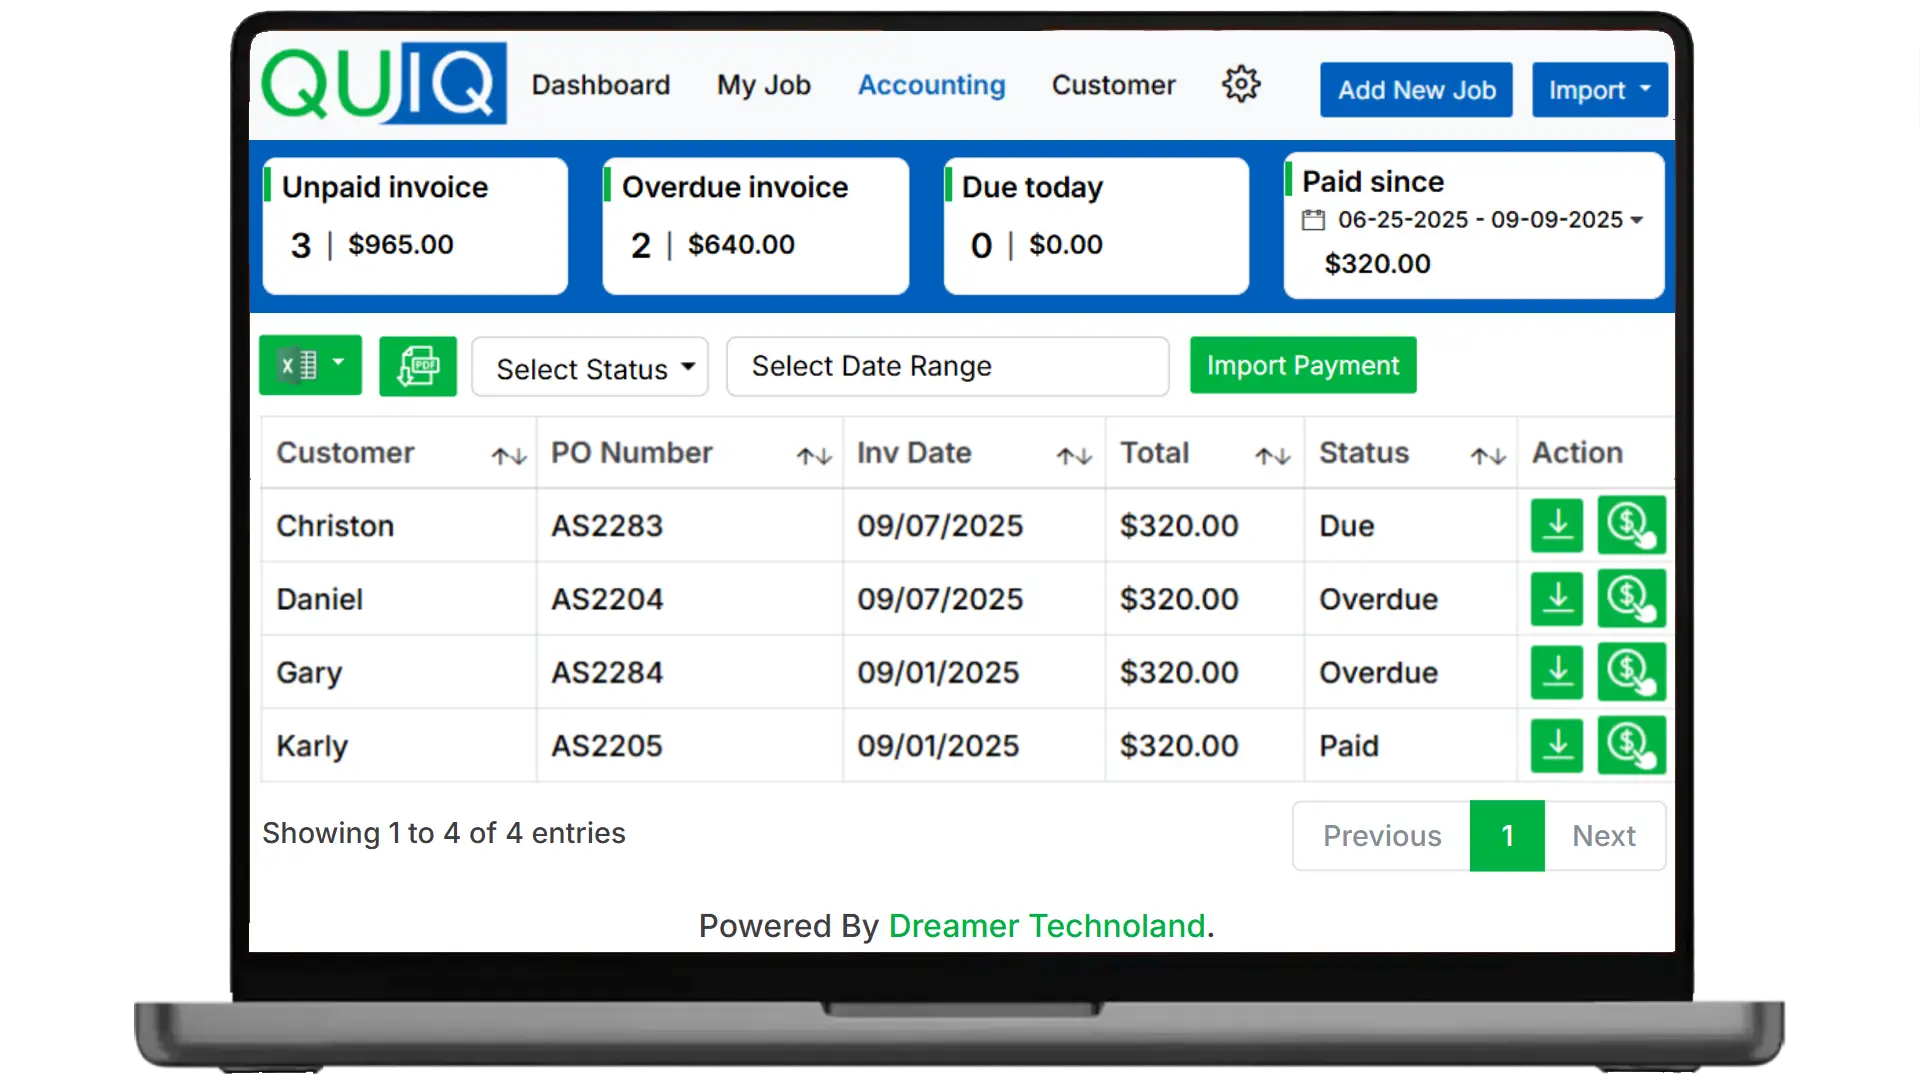
Task: Go to the Customer menu
Action: (x=1113, y=85)
